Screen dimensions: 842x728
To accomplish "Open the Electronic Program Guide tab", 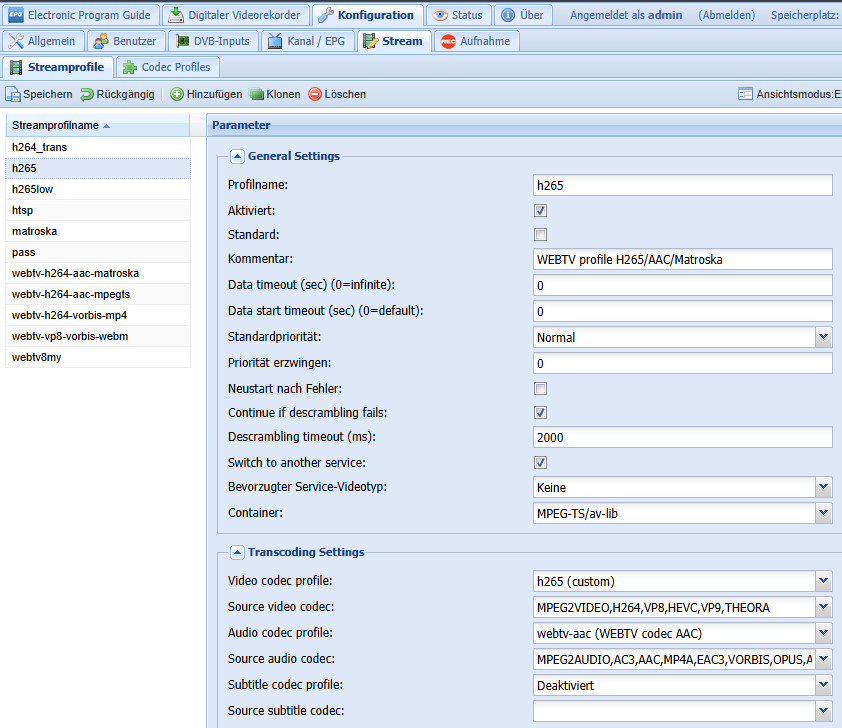I will point(80,15).
